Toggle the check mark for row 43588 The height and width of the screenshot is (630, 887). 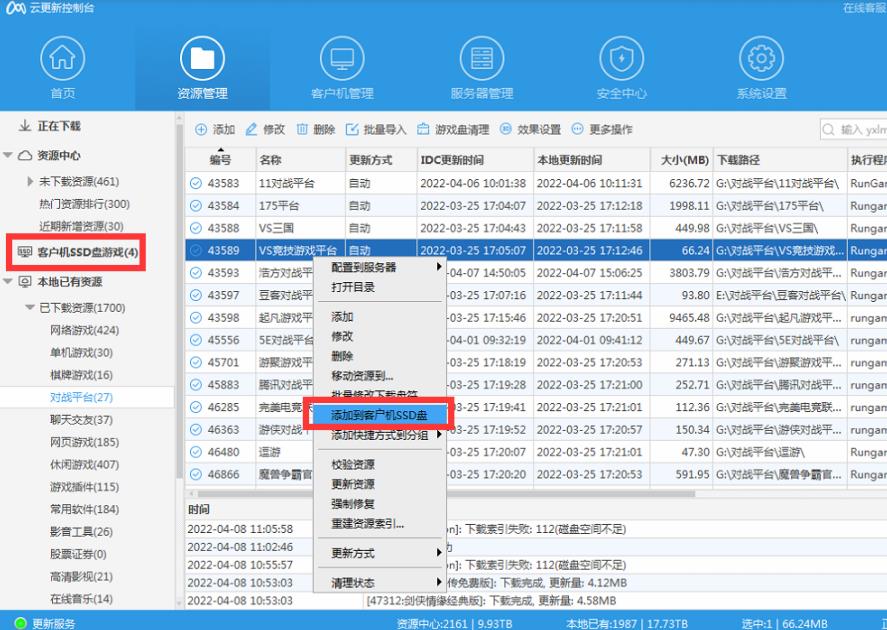tap(196, 228)
